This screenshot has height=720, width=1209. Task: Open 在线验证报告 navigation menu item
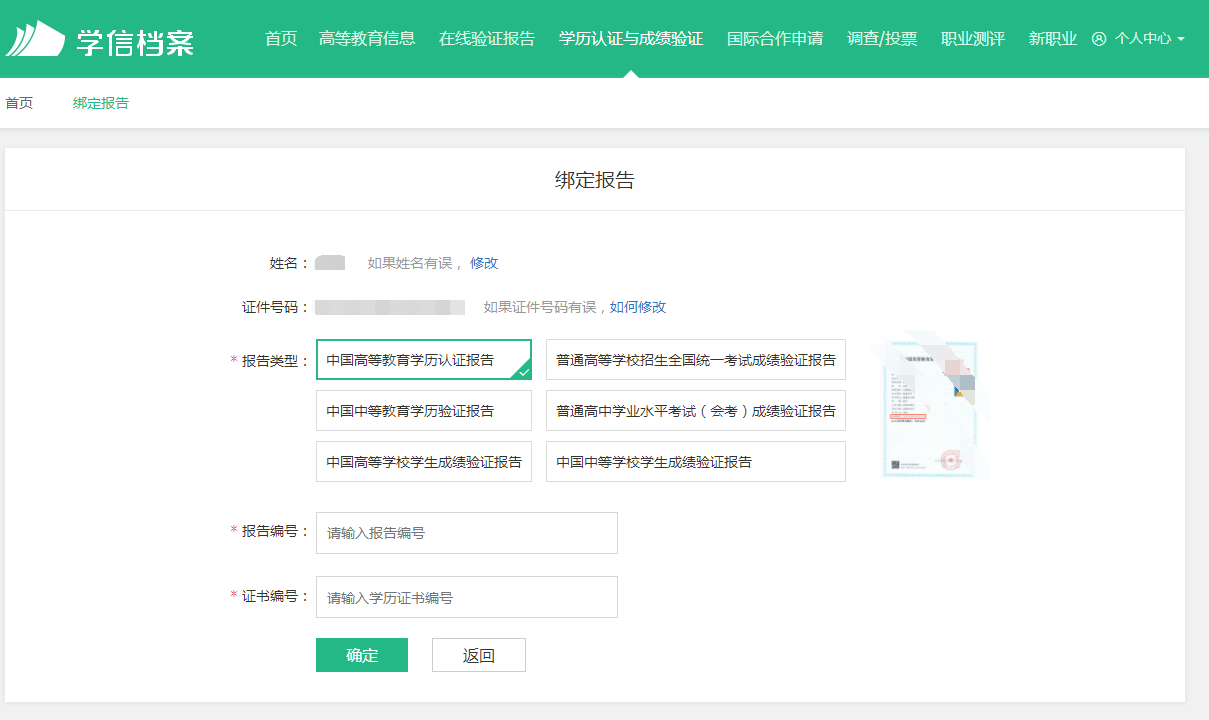coord(487,39)
